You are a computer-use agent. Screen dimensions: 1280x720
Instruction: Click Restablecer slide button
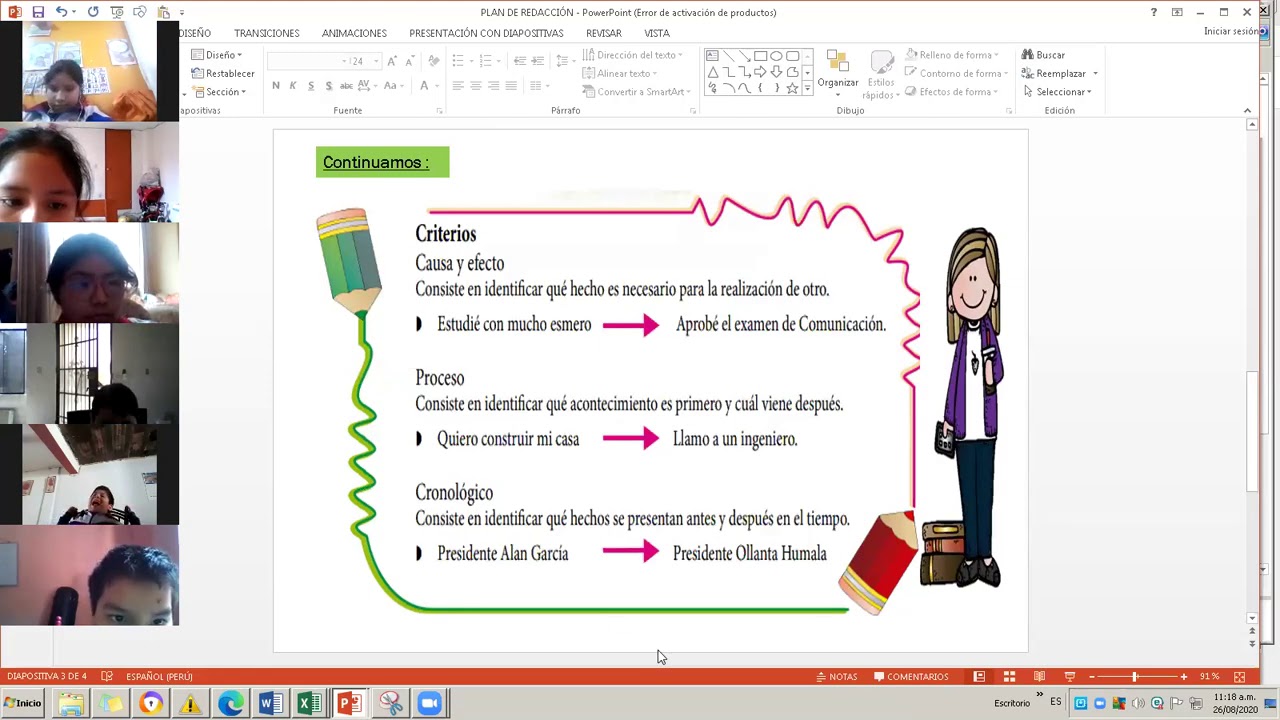[x=223, y=73]
